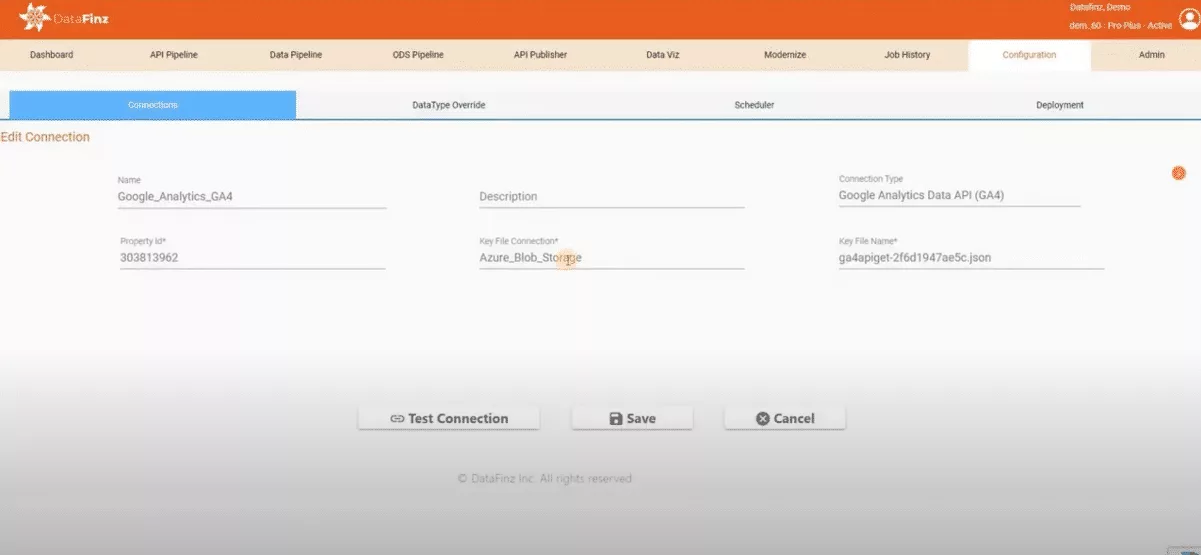Open the Scheduler sub-tab
The image size is (1201, 555).
pos(754,105)
